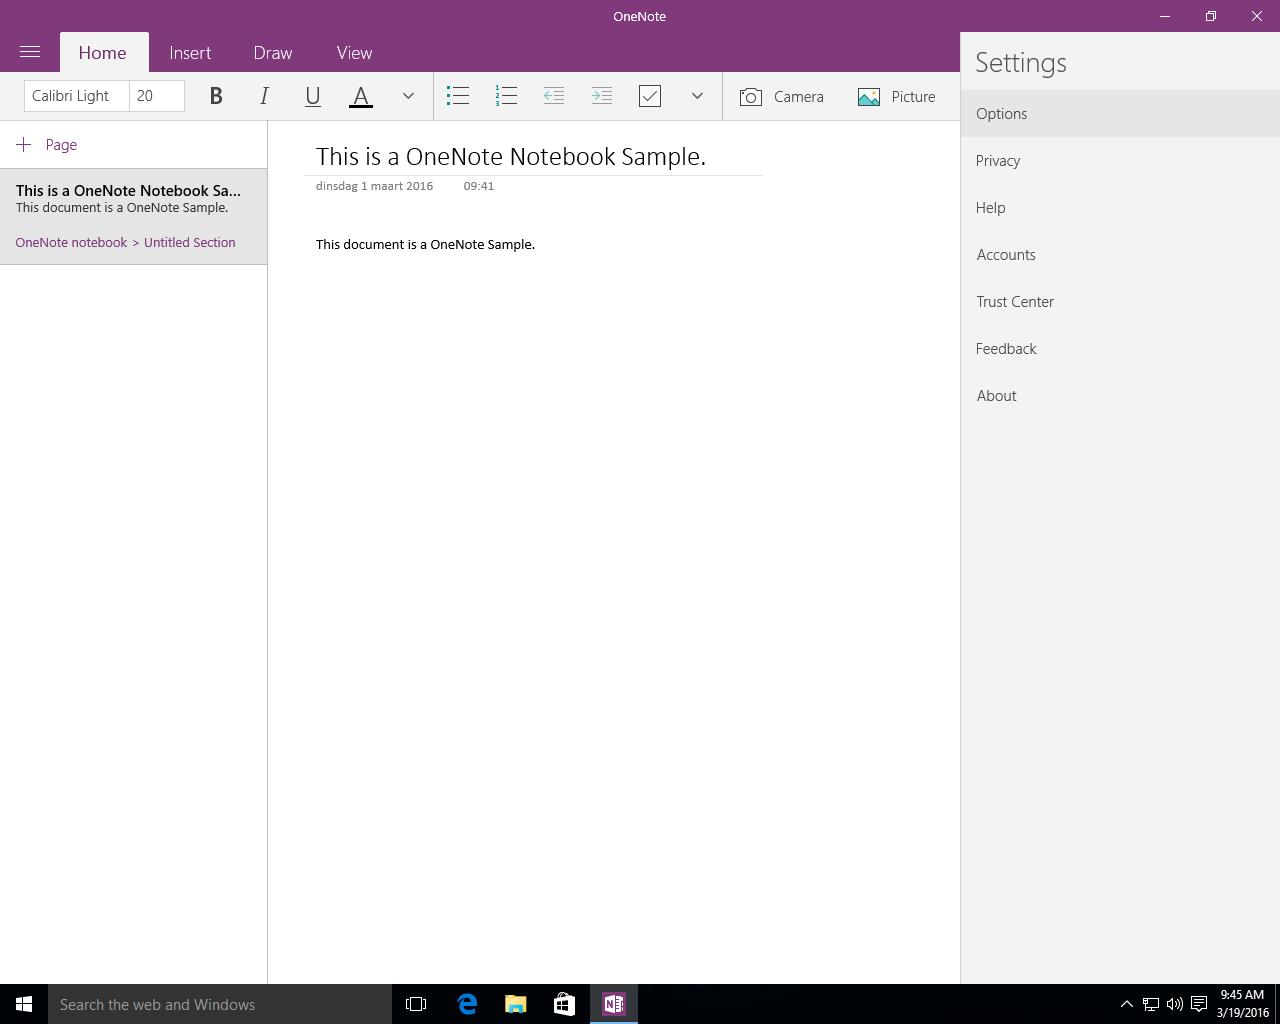Click the page title text

(511, 156)
